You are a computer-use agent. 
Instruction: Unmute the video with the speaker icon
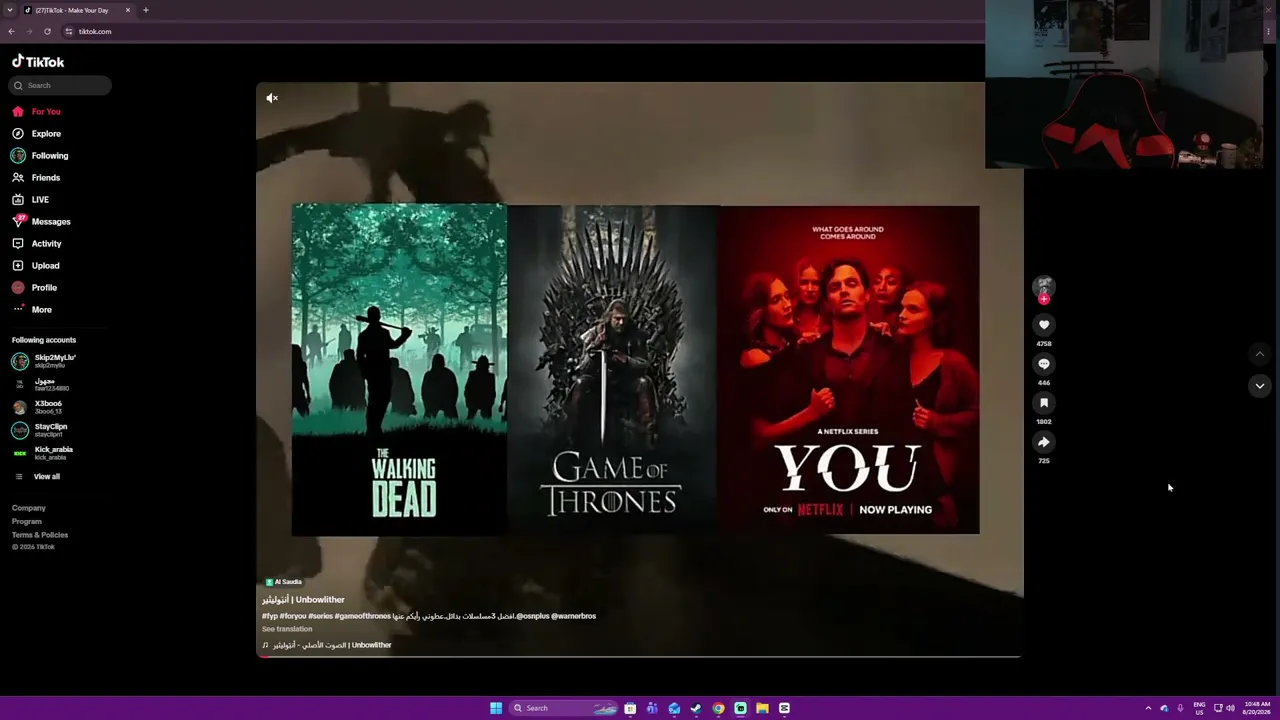[272, 98]
